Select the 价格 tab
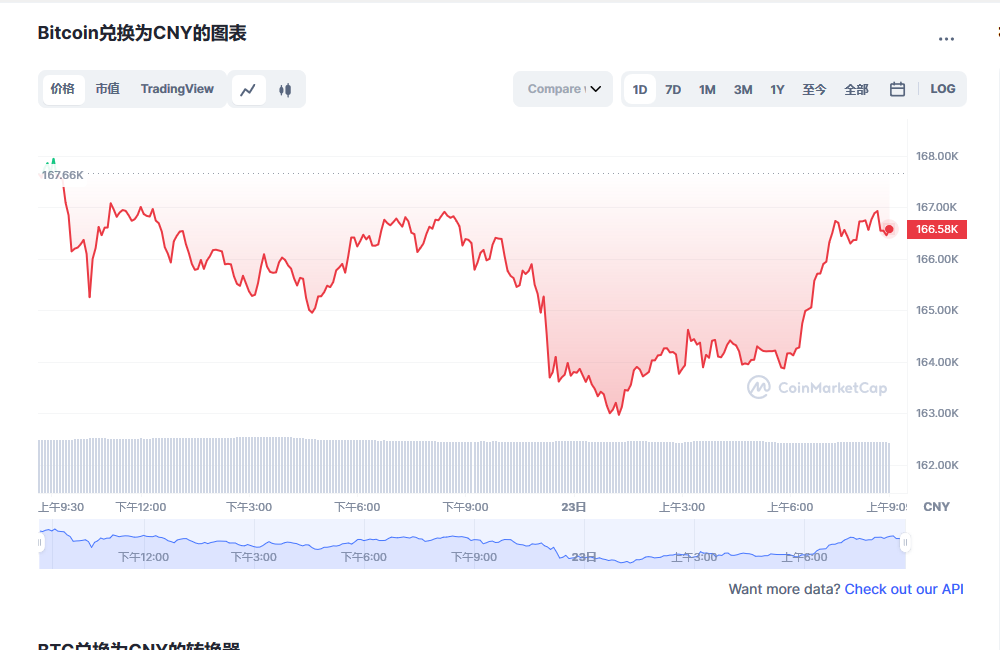The width and height of the screenshot is (1000, 650). 62,89
